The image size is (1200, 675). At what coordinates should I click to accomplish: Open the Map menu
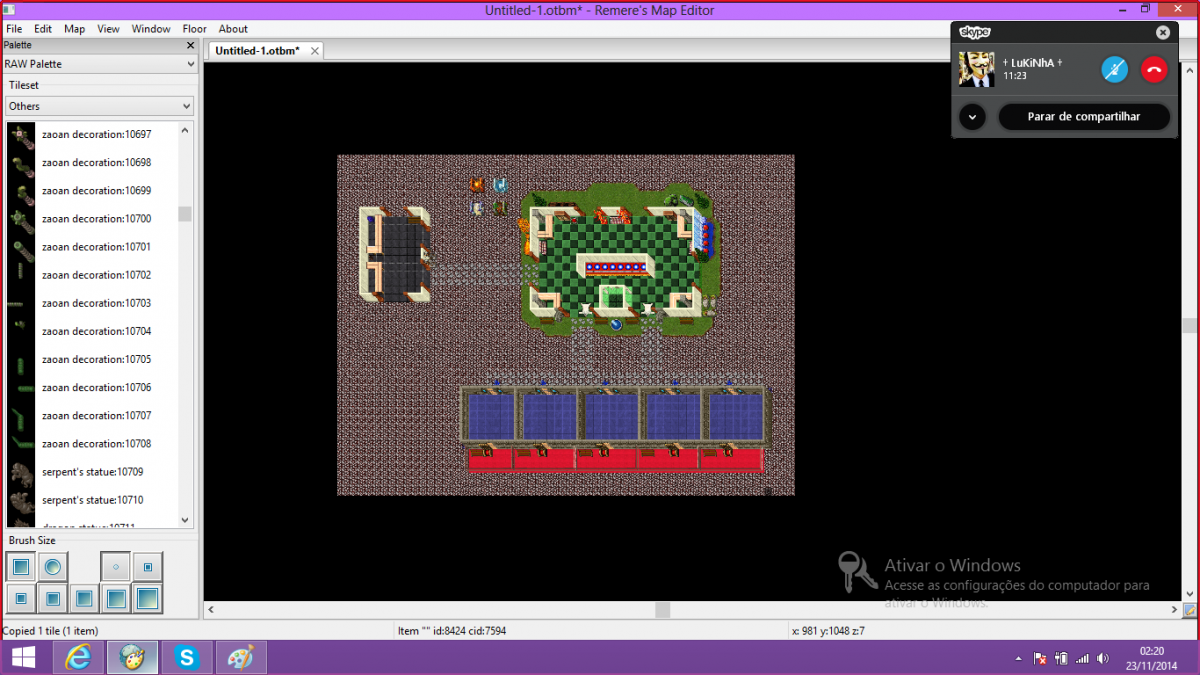(75, 29)
